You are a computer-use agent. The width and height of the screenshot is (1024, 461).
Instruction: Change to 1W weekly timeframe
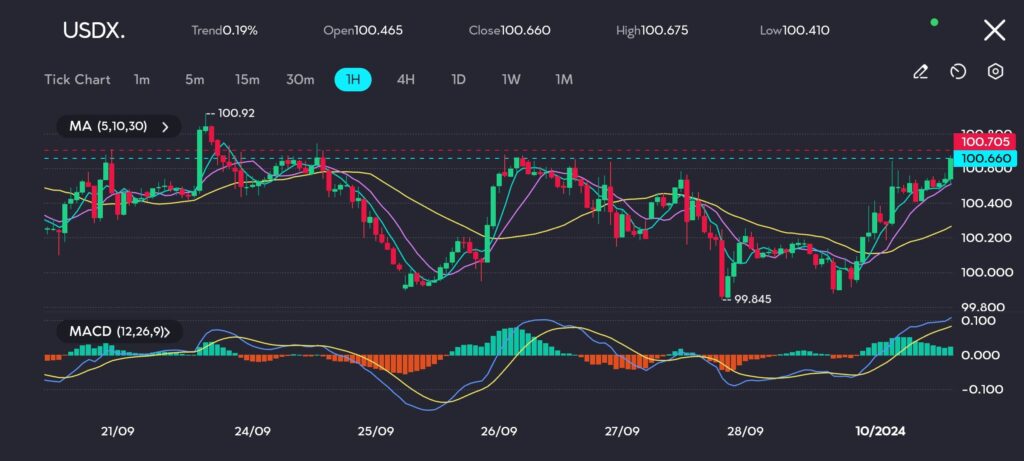(511, 79)
